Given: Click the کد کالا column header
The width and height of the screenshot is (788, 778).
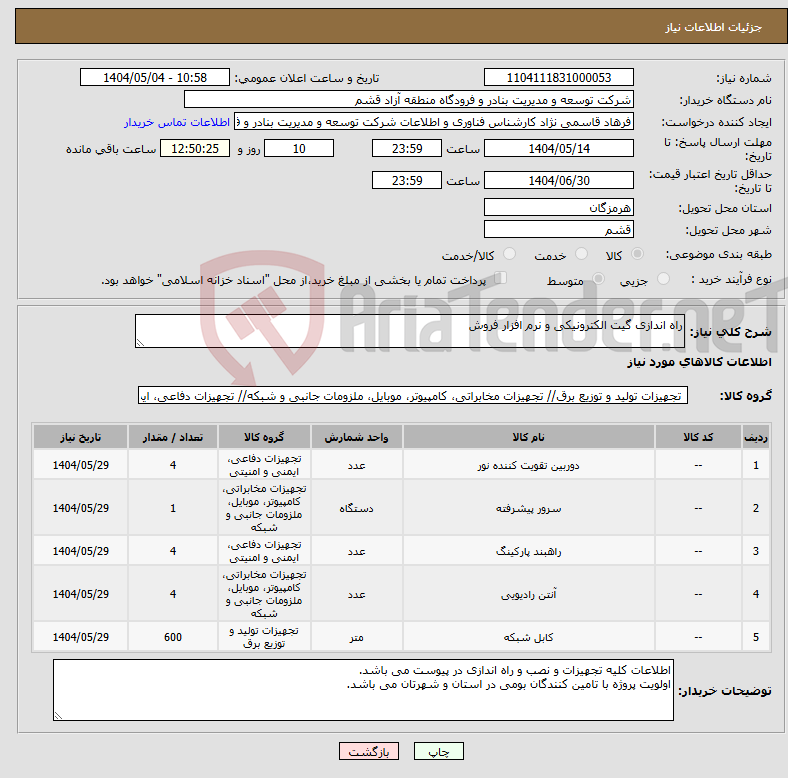Looking at the screenshot, I should [698, 437].
